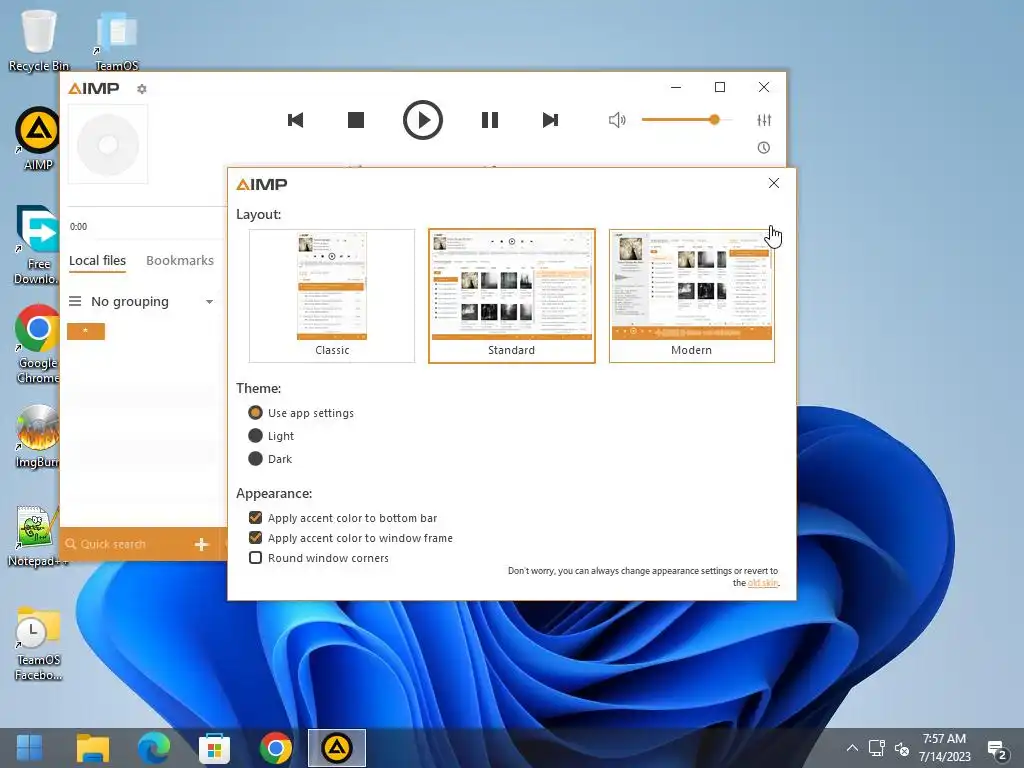Minimize the AIMP player window

676,87
